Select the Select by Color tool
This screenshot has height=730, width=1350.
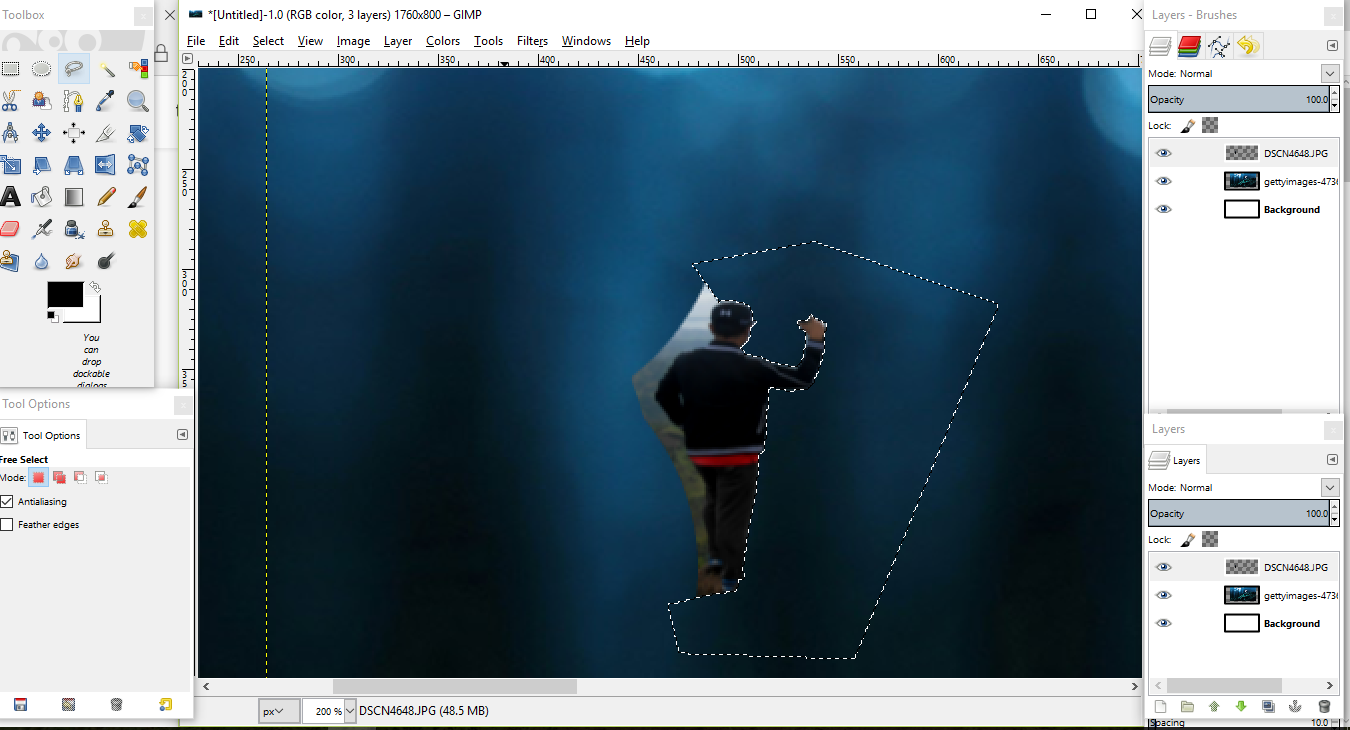(x=138, y=69)
